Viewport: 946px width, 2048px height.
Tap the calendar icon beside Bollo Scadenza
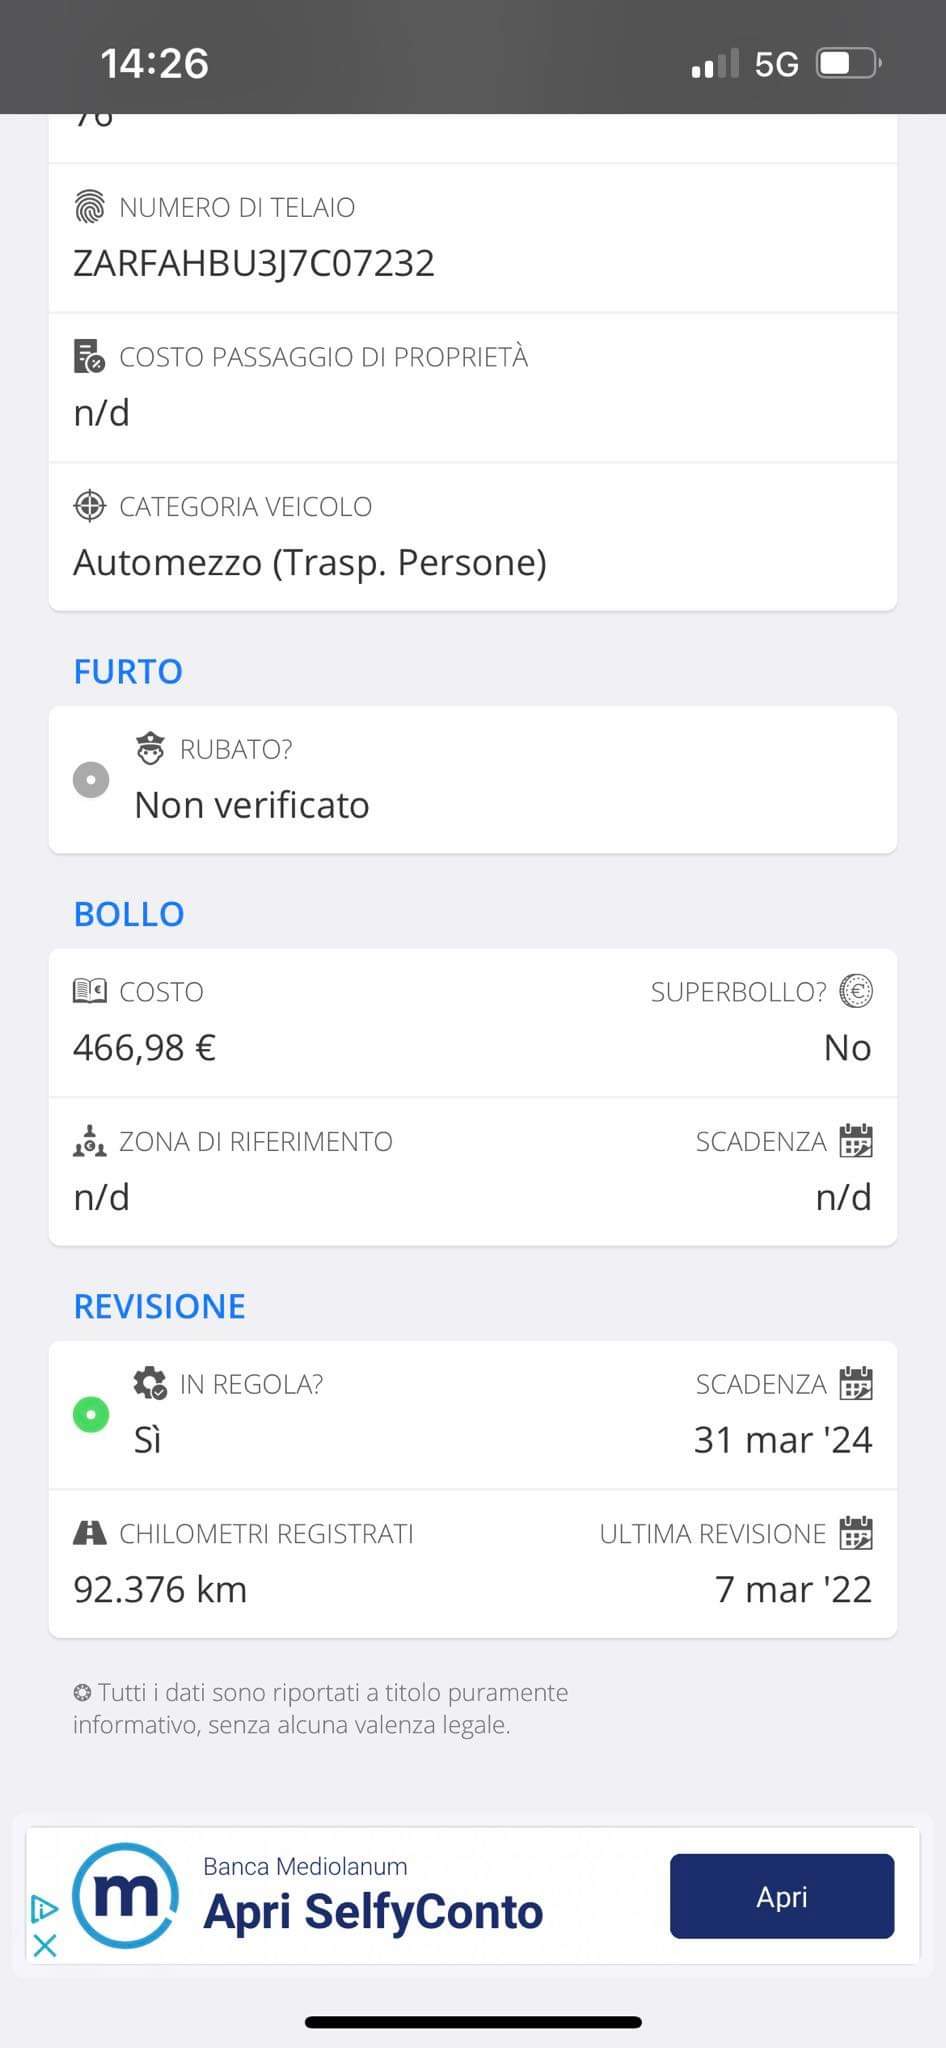856,1141
